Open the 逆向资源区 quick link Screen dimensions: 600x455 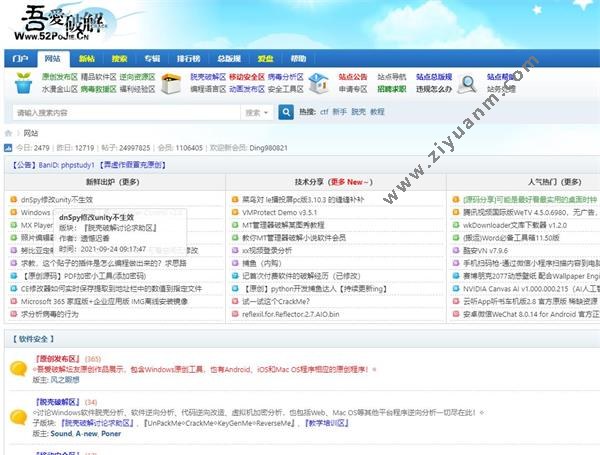pos(137,77)
